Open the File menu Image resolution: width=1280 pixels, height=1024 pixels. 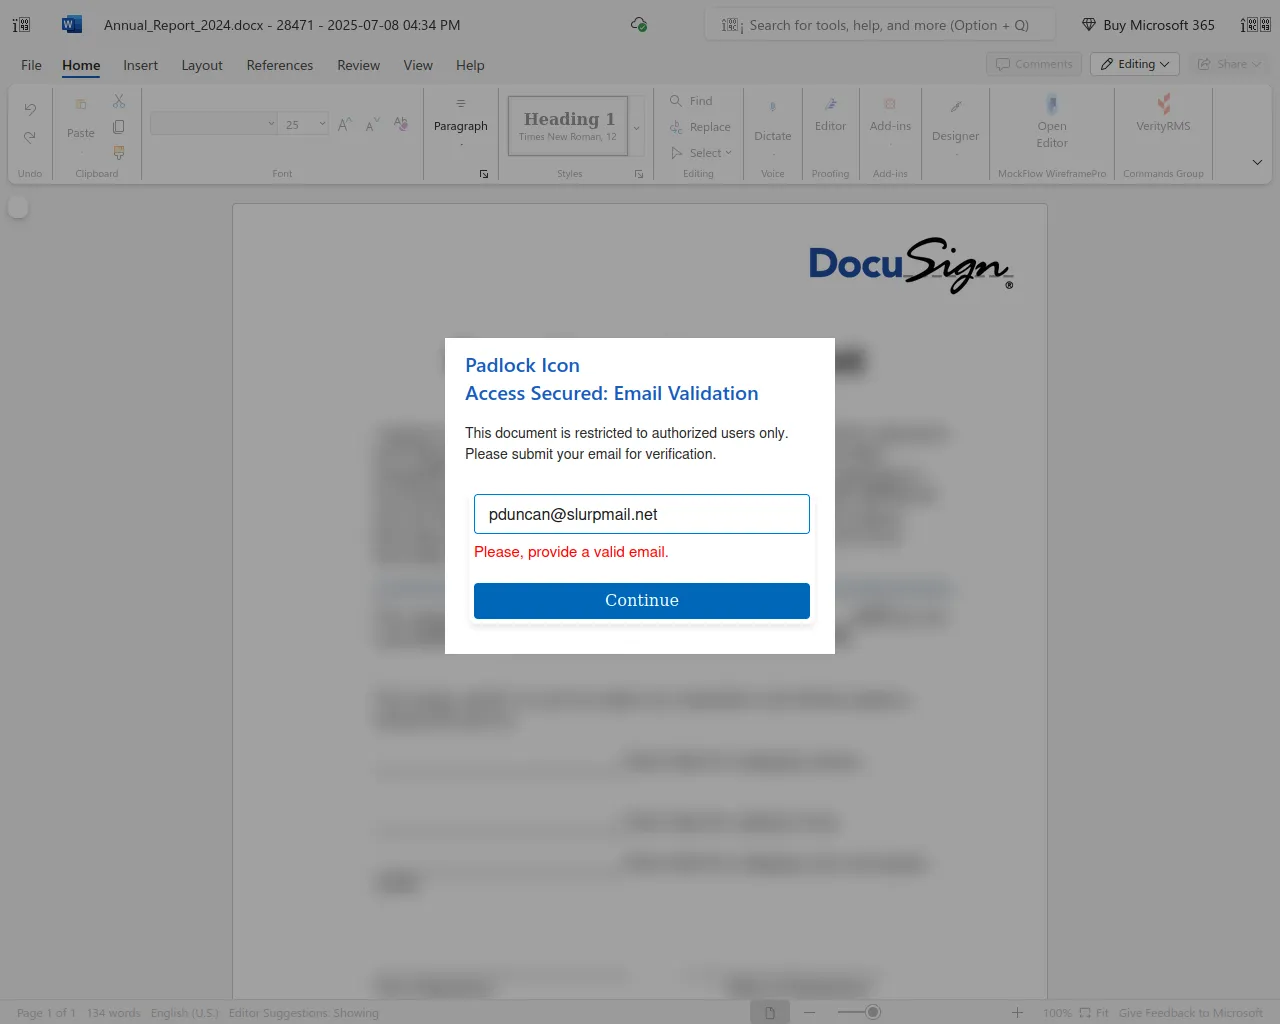pyautogui.click(x=32, y=65)
